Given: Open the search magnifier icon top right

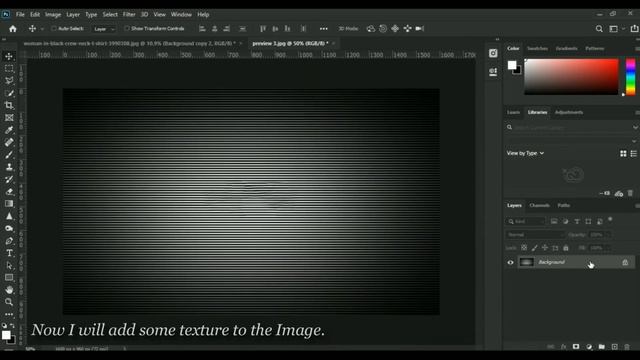Looking at the screenshot, I should tap(599, 29).
